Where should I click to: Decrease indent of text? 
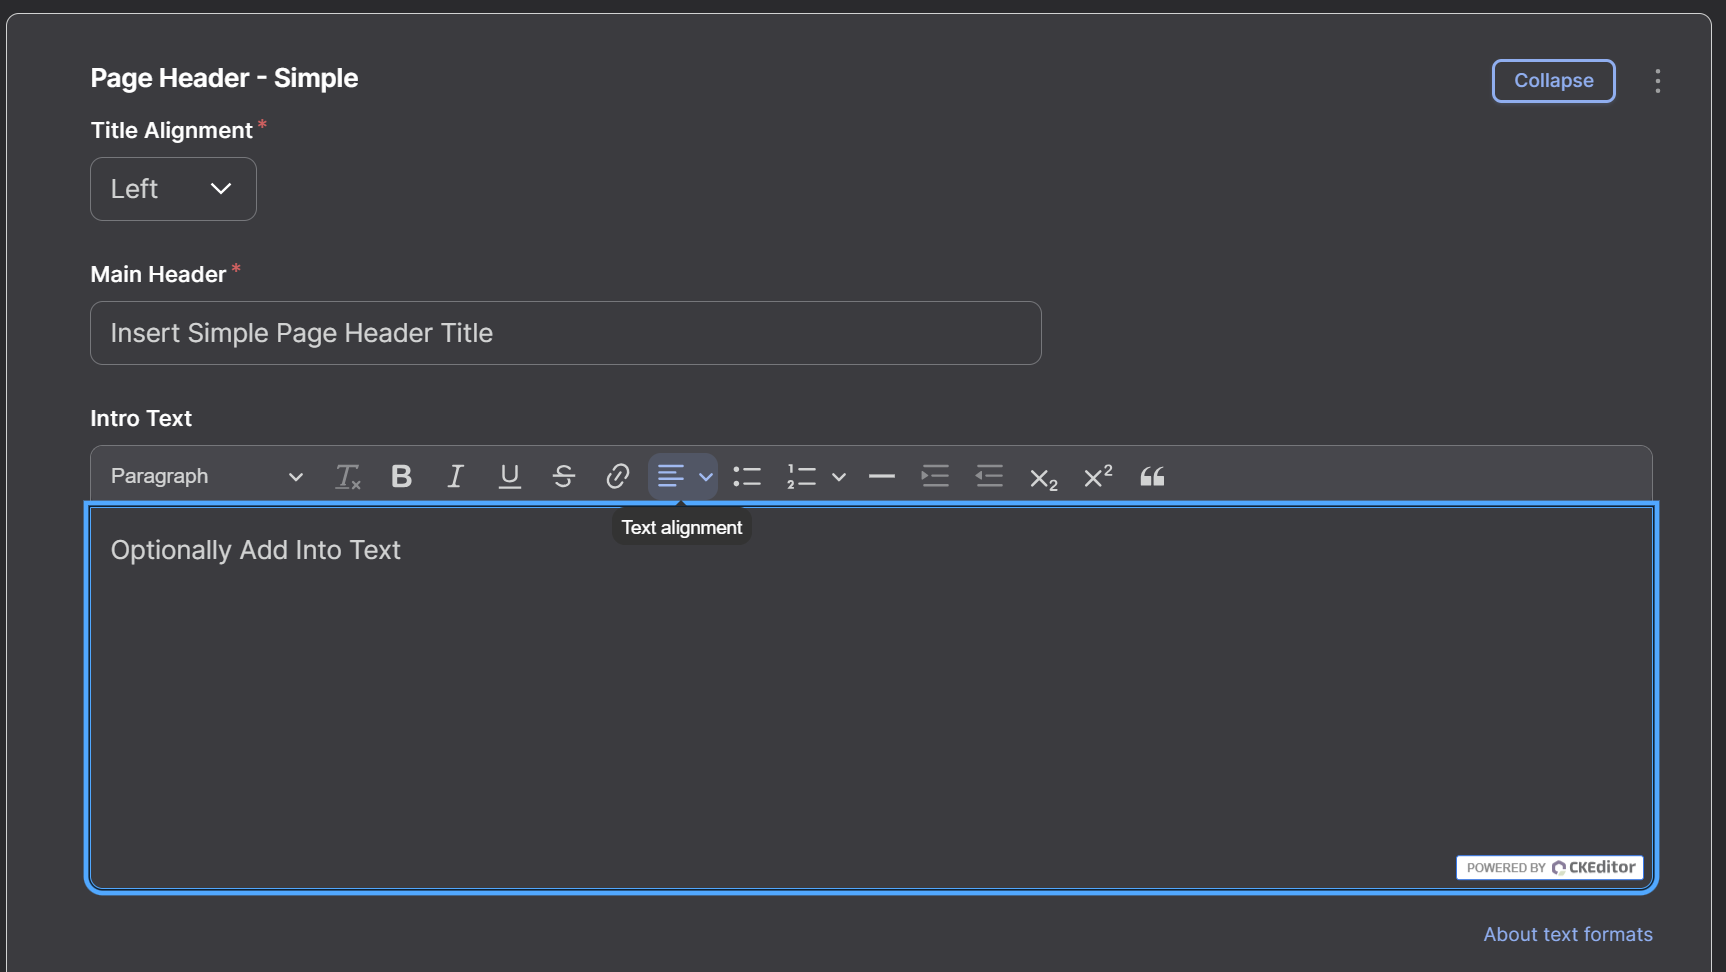pyautogui.click(x=989, y=477)
